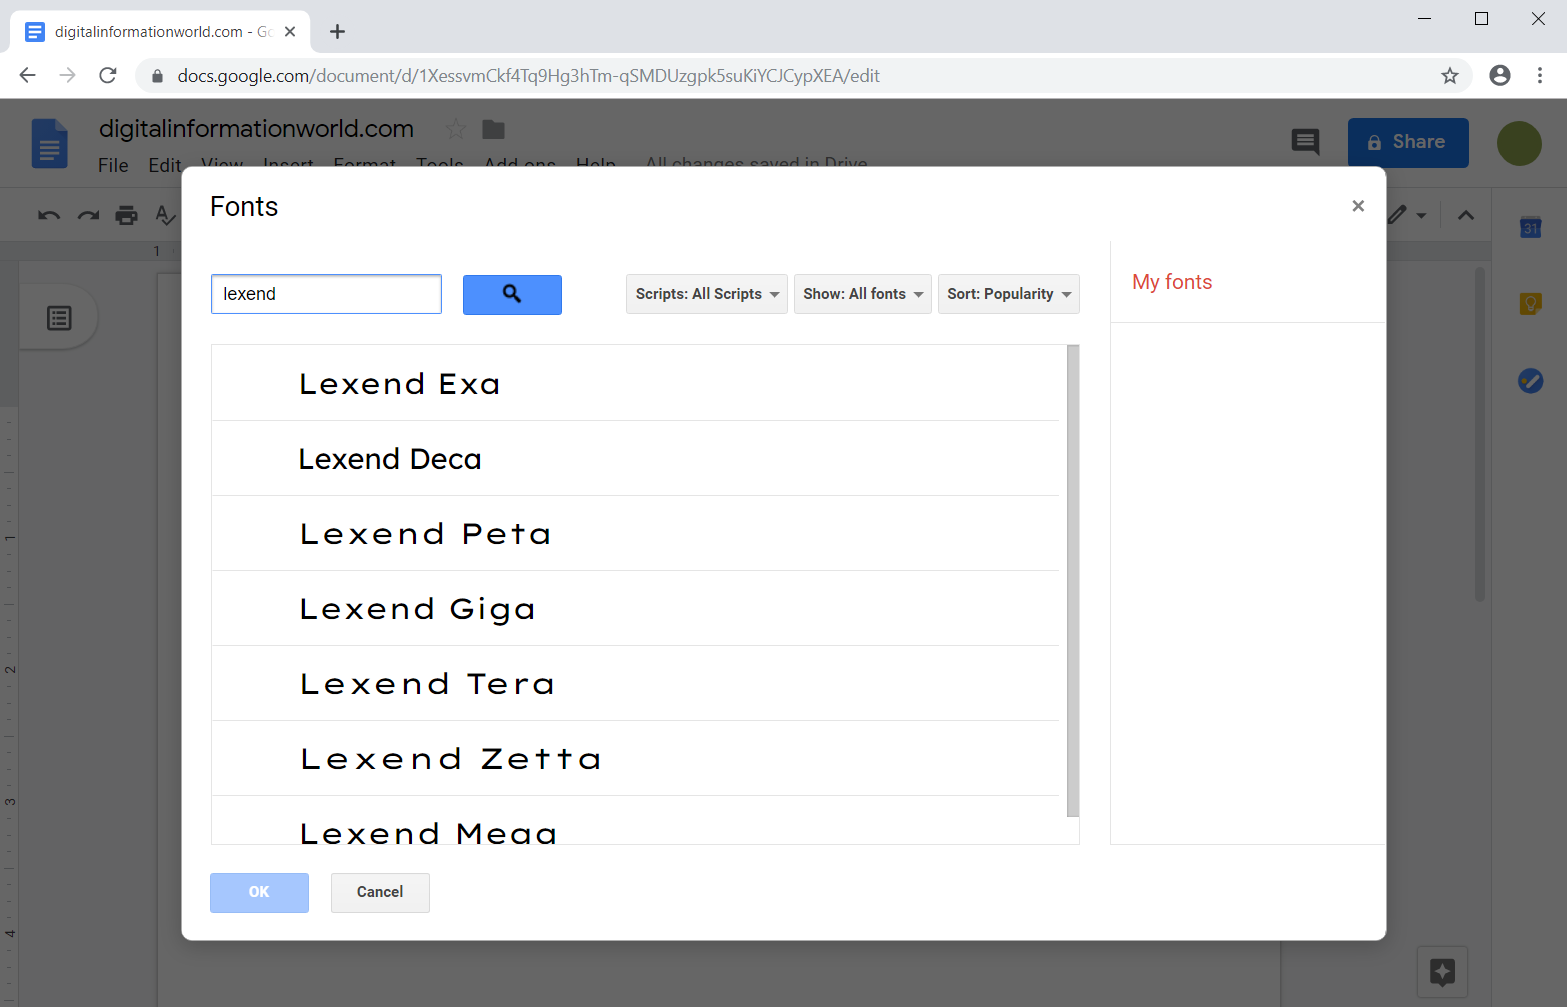This screenshot has width=1567, height=1007.
Task: Open Google Calendar from the side panel
Action: (1530, 228)
